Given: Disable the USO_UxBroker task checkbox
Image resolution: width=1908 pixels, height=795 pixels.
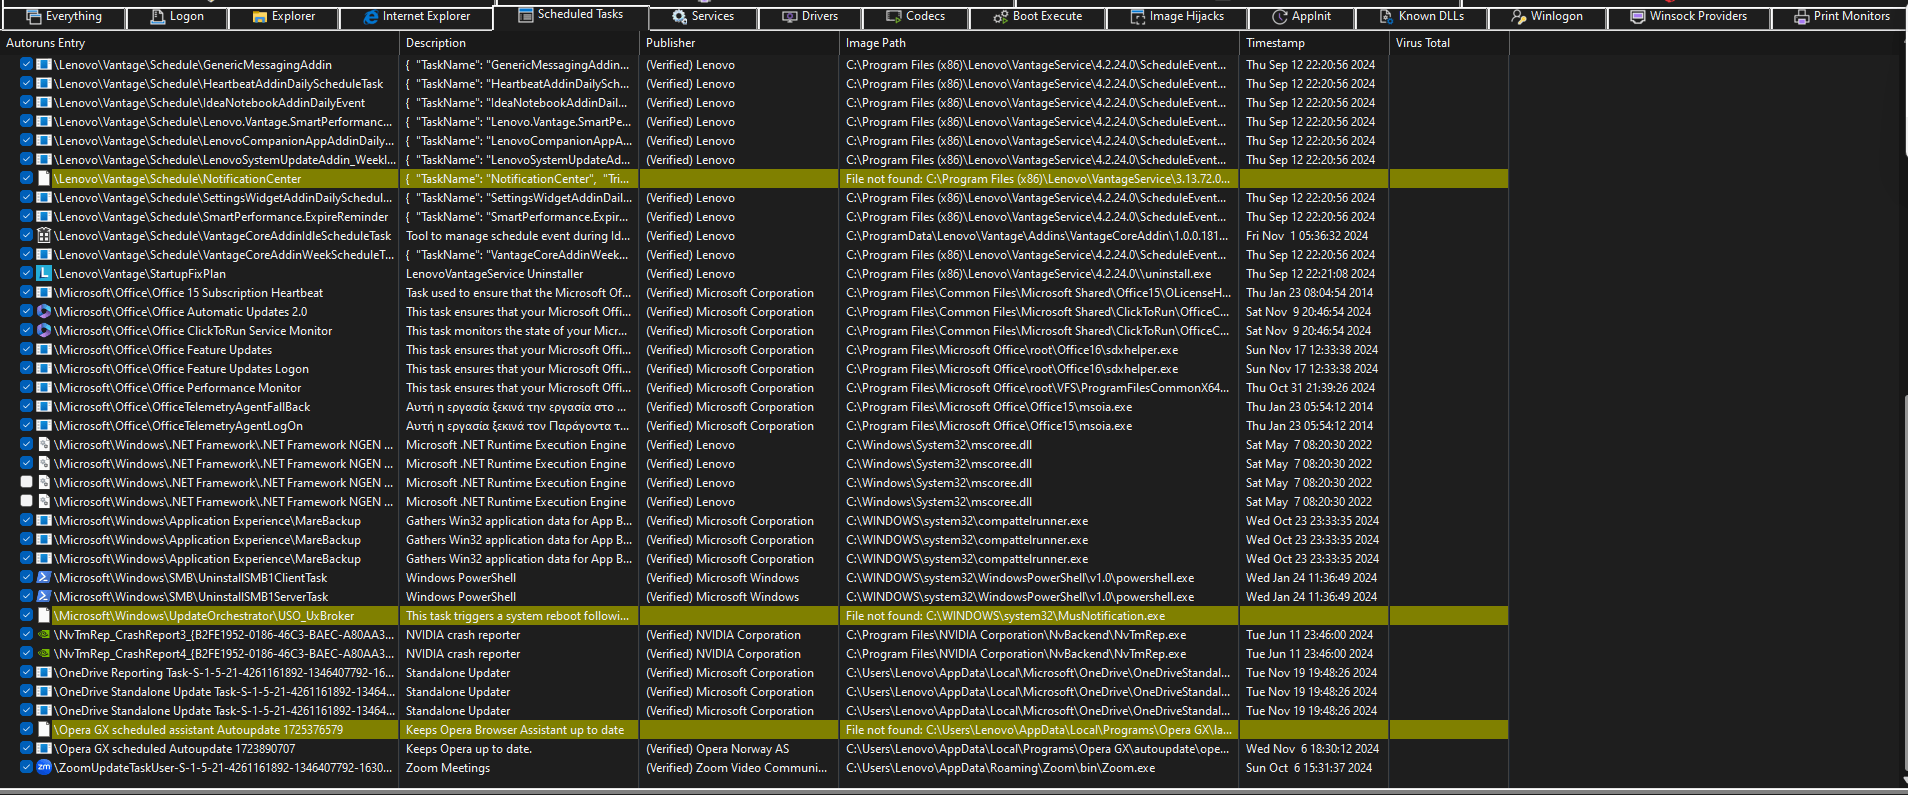Looking at the screenshot, I should tap(27, 616).
